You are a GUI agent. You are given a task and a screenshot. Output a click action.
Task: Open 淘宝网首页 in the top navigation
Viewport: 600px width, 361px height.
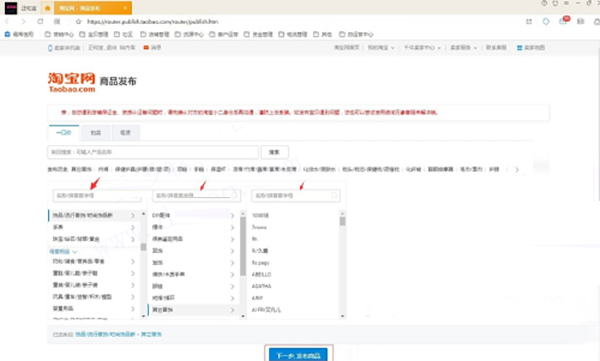coord(347,47)
